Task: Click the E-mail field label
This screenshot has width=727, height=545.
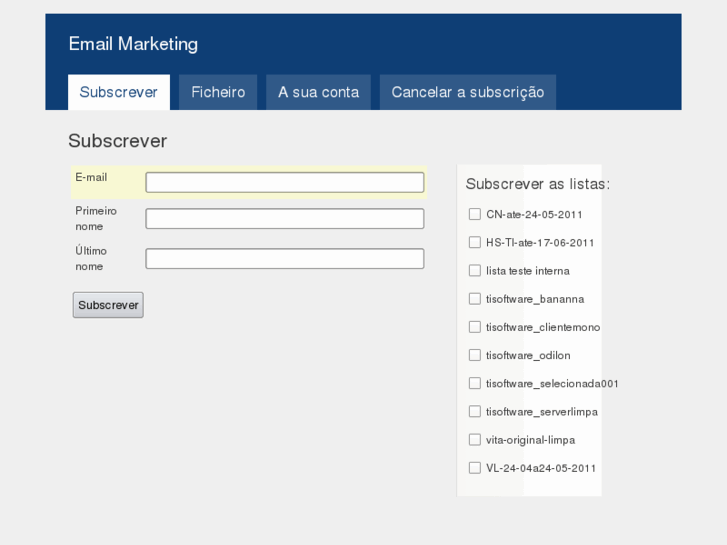Action: (x=91, y=177)
